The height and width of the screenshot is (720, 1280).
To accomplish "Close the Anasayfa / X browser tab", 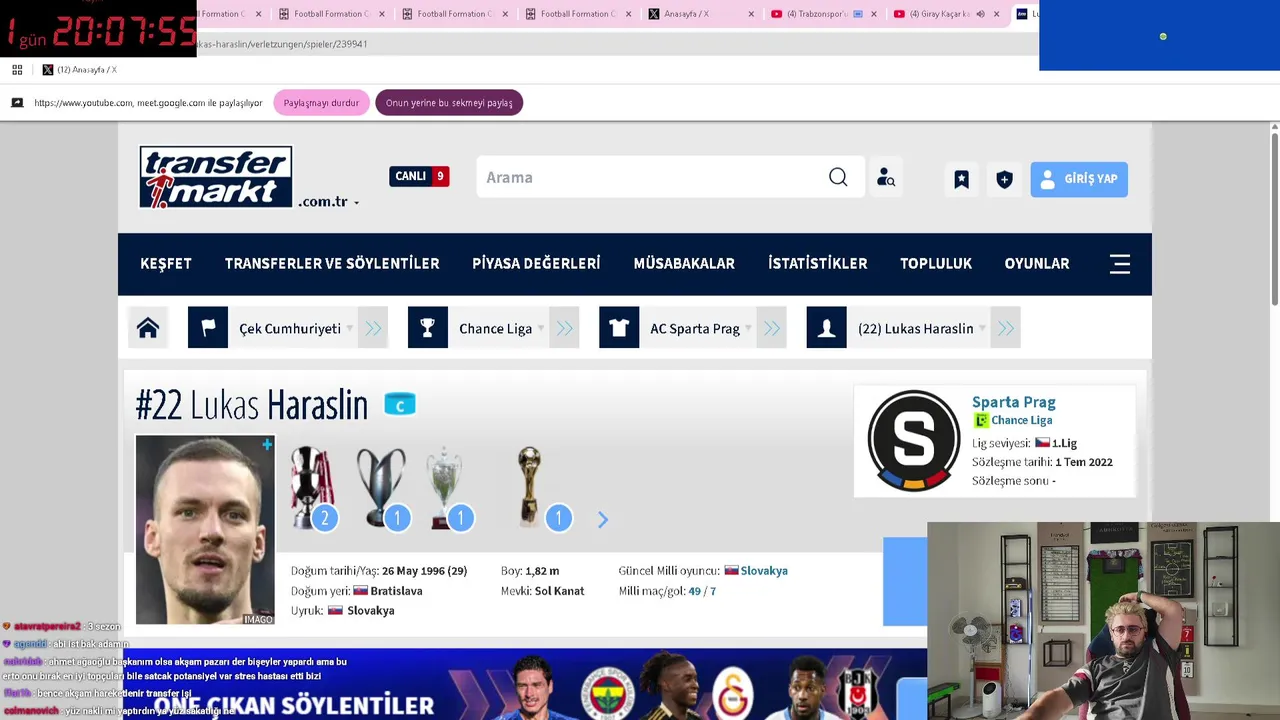I will pyautogui.click(x=751, y=14).
